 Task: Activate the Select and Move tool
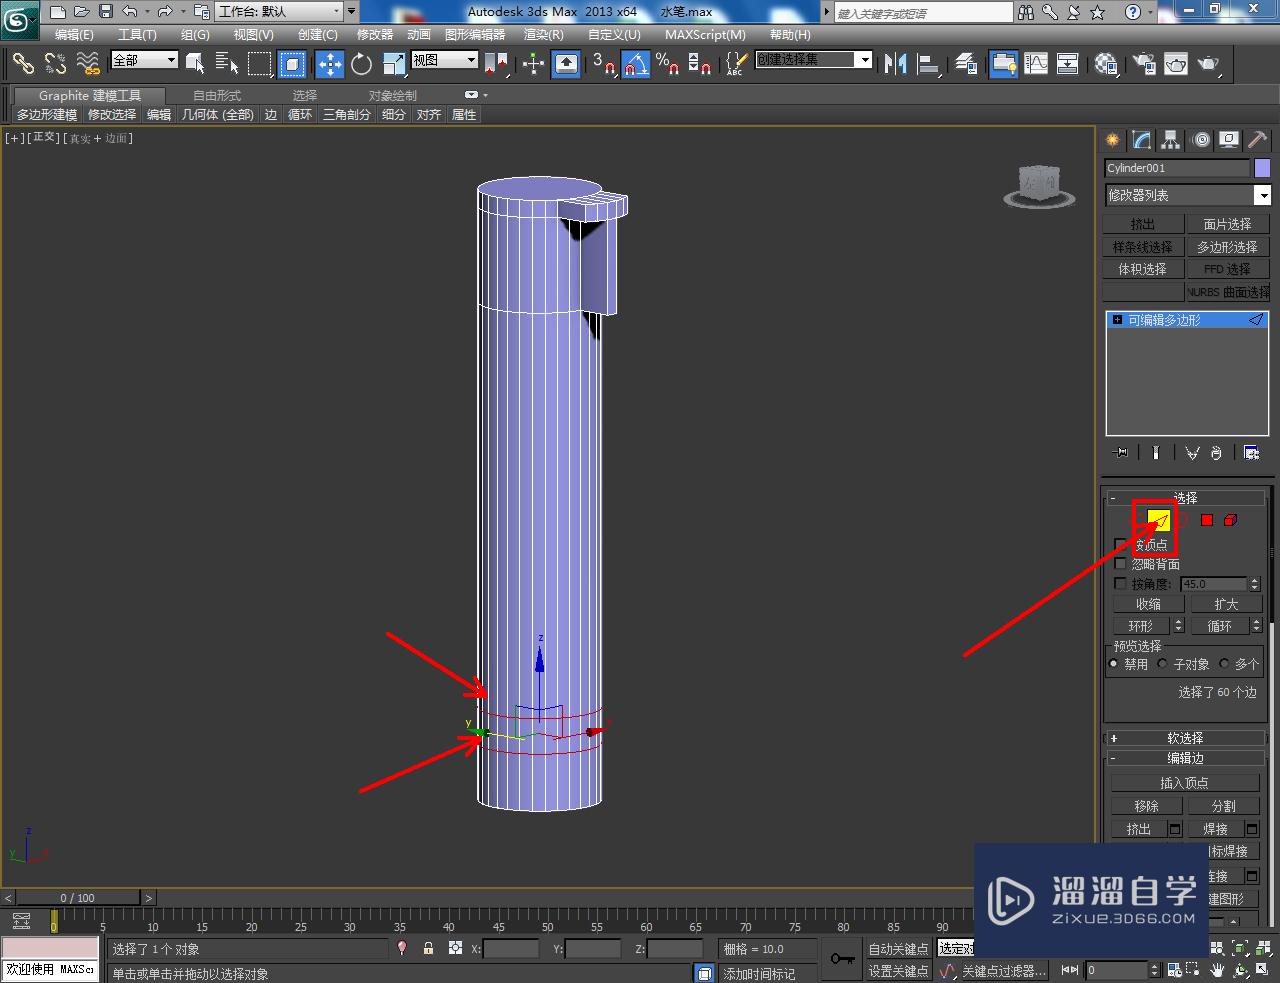[x=330, y=64]
